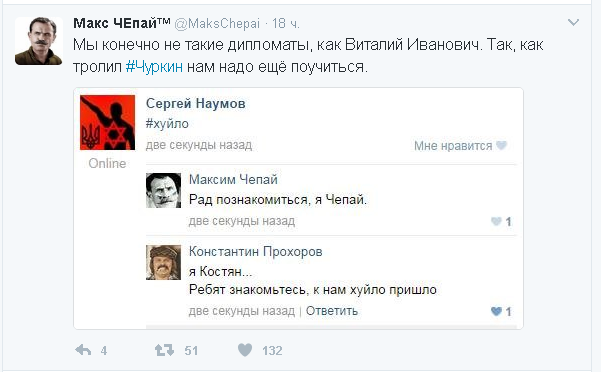Open the 18 ч. timestamp link

tap(286, 24)
